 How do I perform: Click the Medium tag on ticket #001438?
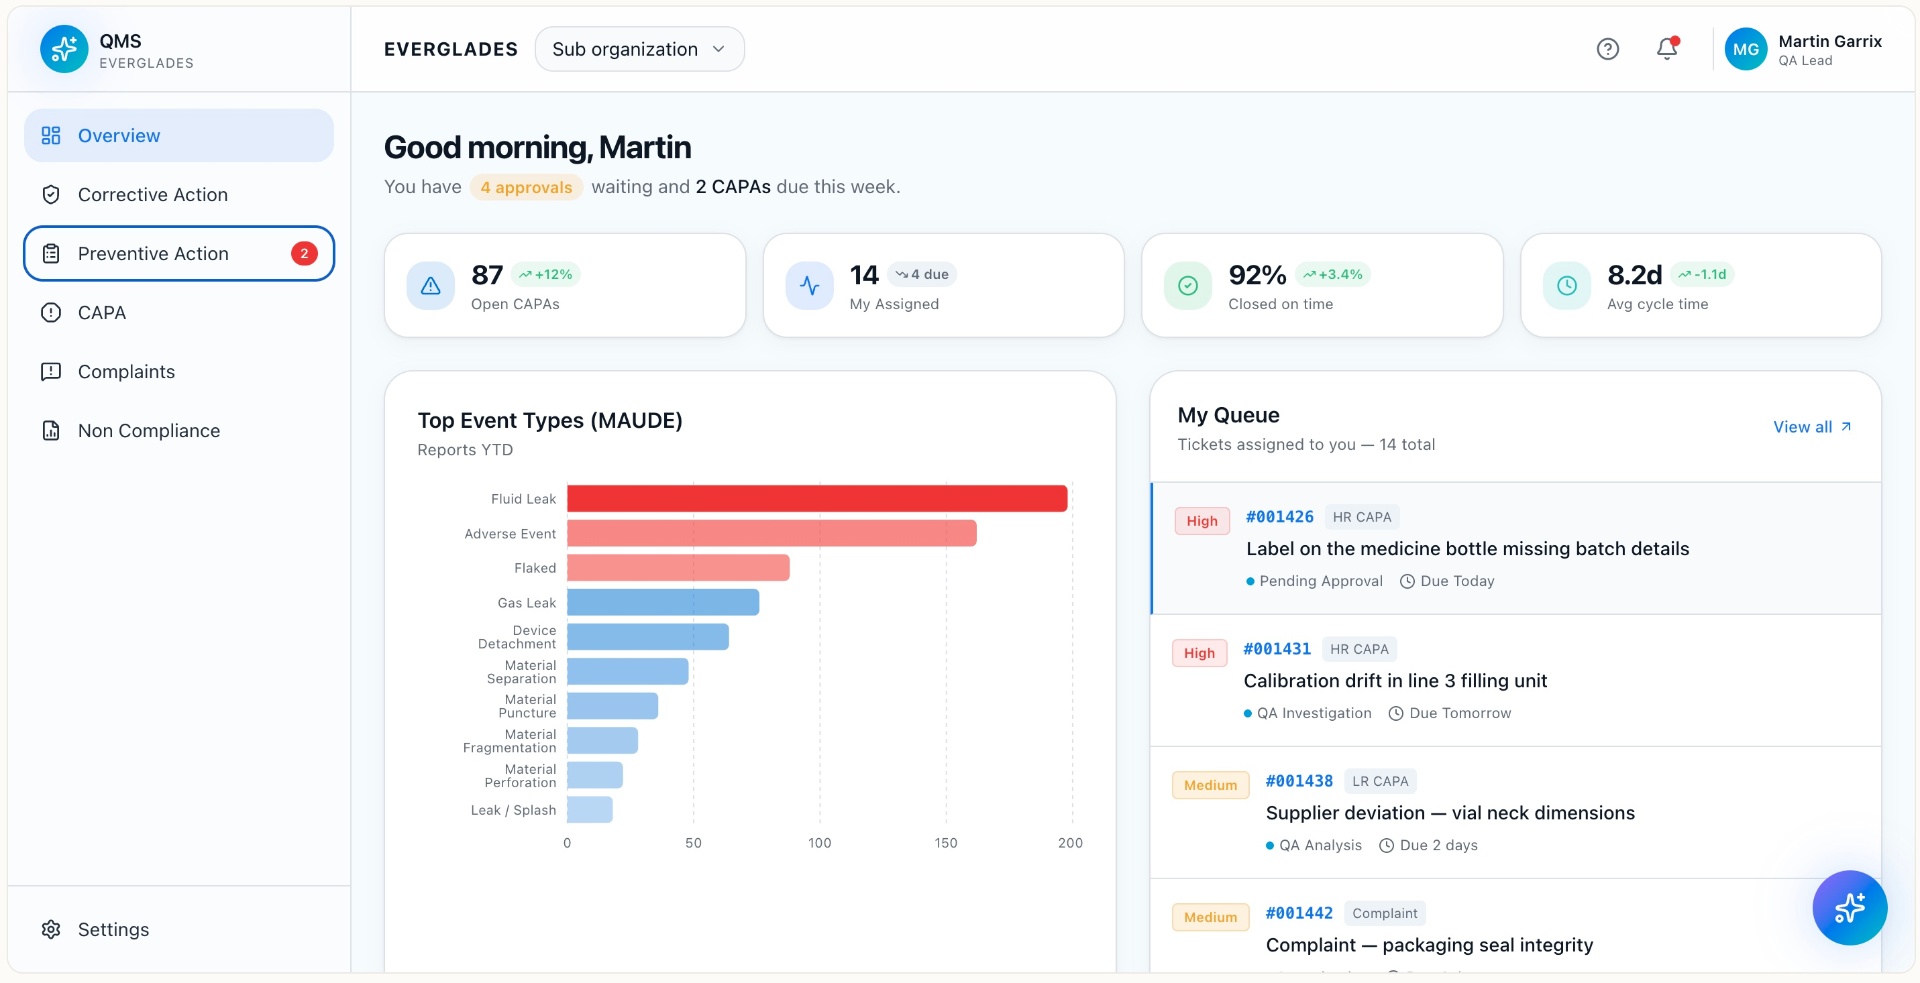[1210, 785]
